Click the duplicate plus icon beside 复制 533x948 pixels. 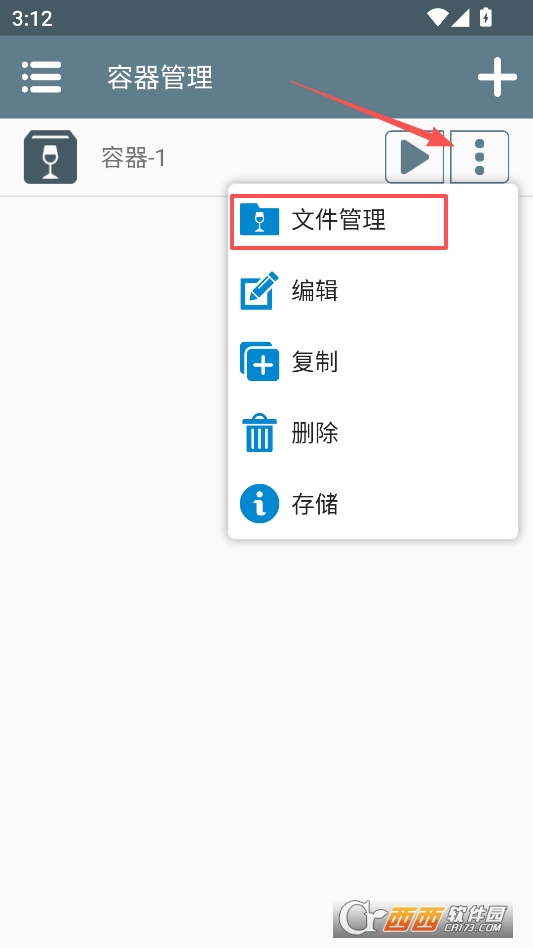pyautogui.click(x=260, y=362)
